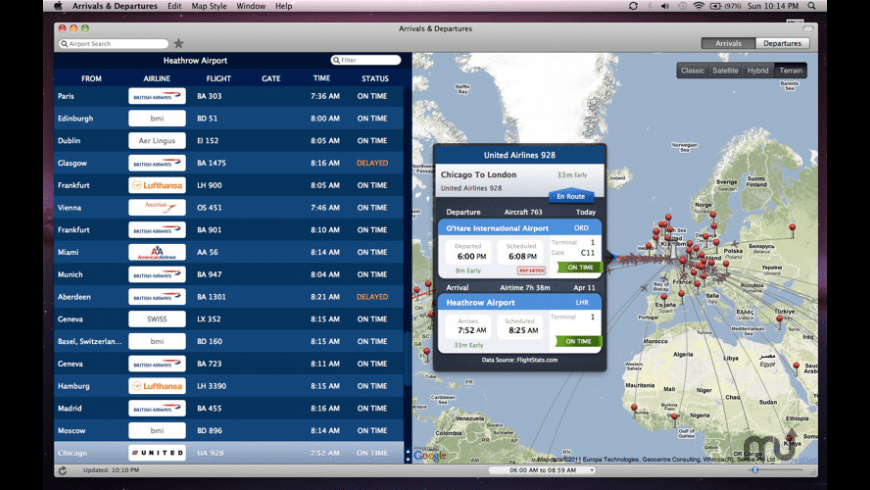
Task: Open the time range dropdown 06:00 AM to 08:59 AM
Action: pyautogui.click(x=542, y=470)
